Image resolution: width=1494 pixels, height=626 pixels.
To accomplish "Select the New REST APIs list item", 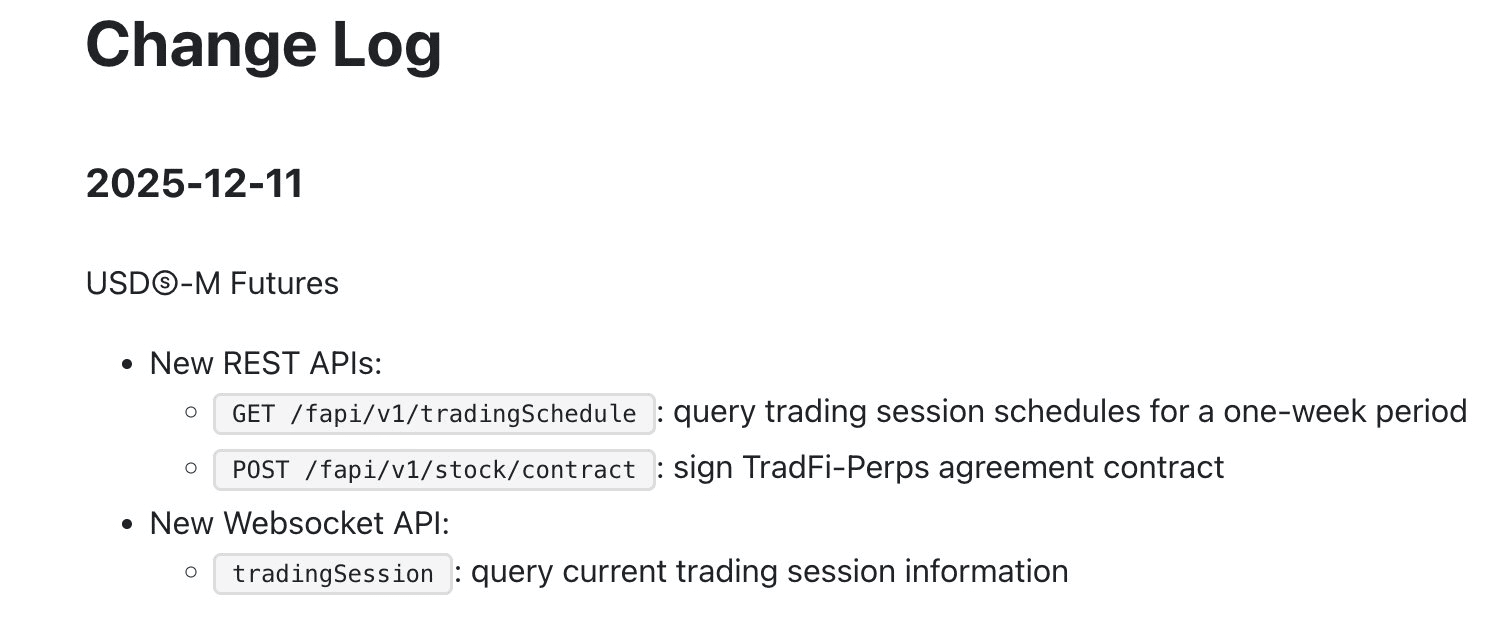I will pyautogui.click(x=266, y=363).
